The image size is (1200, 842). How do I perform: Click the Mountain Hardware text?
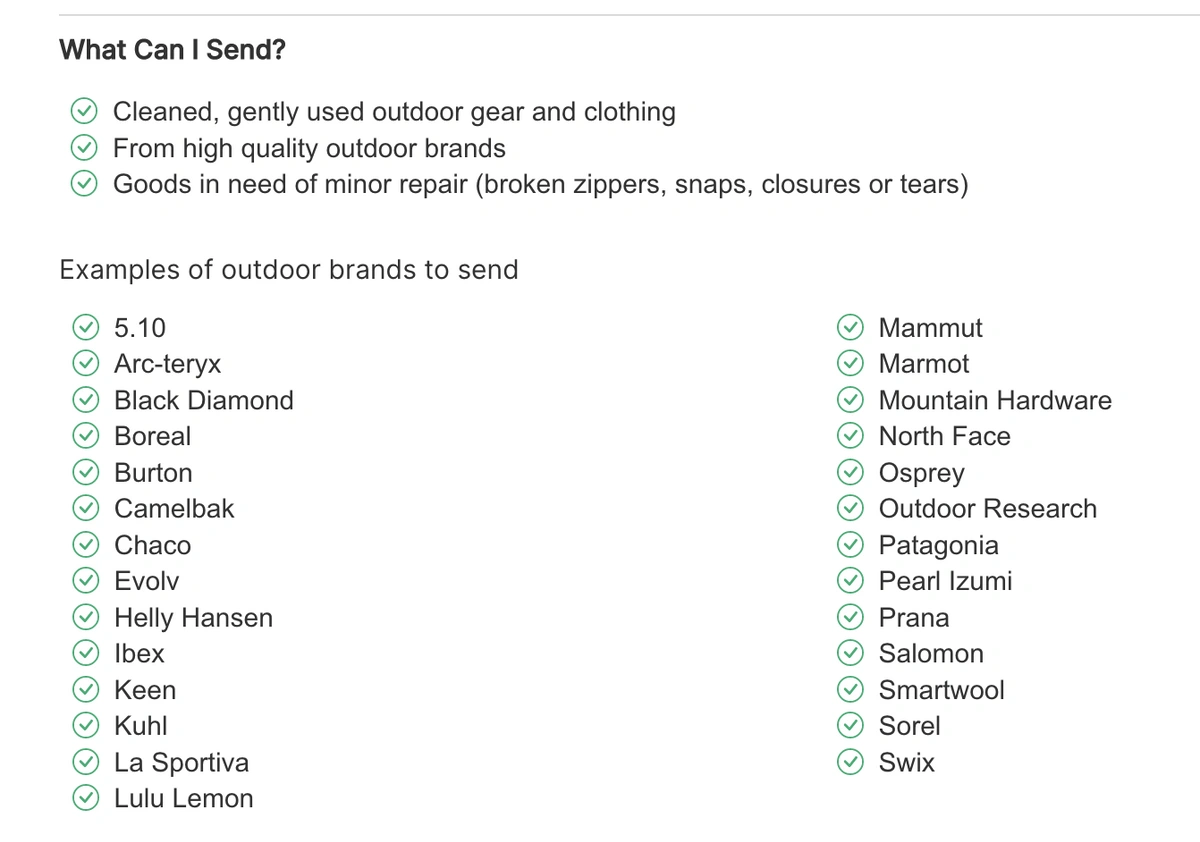tap(995, 400)
